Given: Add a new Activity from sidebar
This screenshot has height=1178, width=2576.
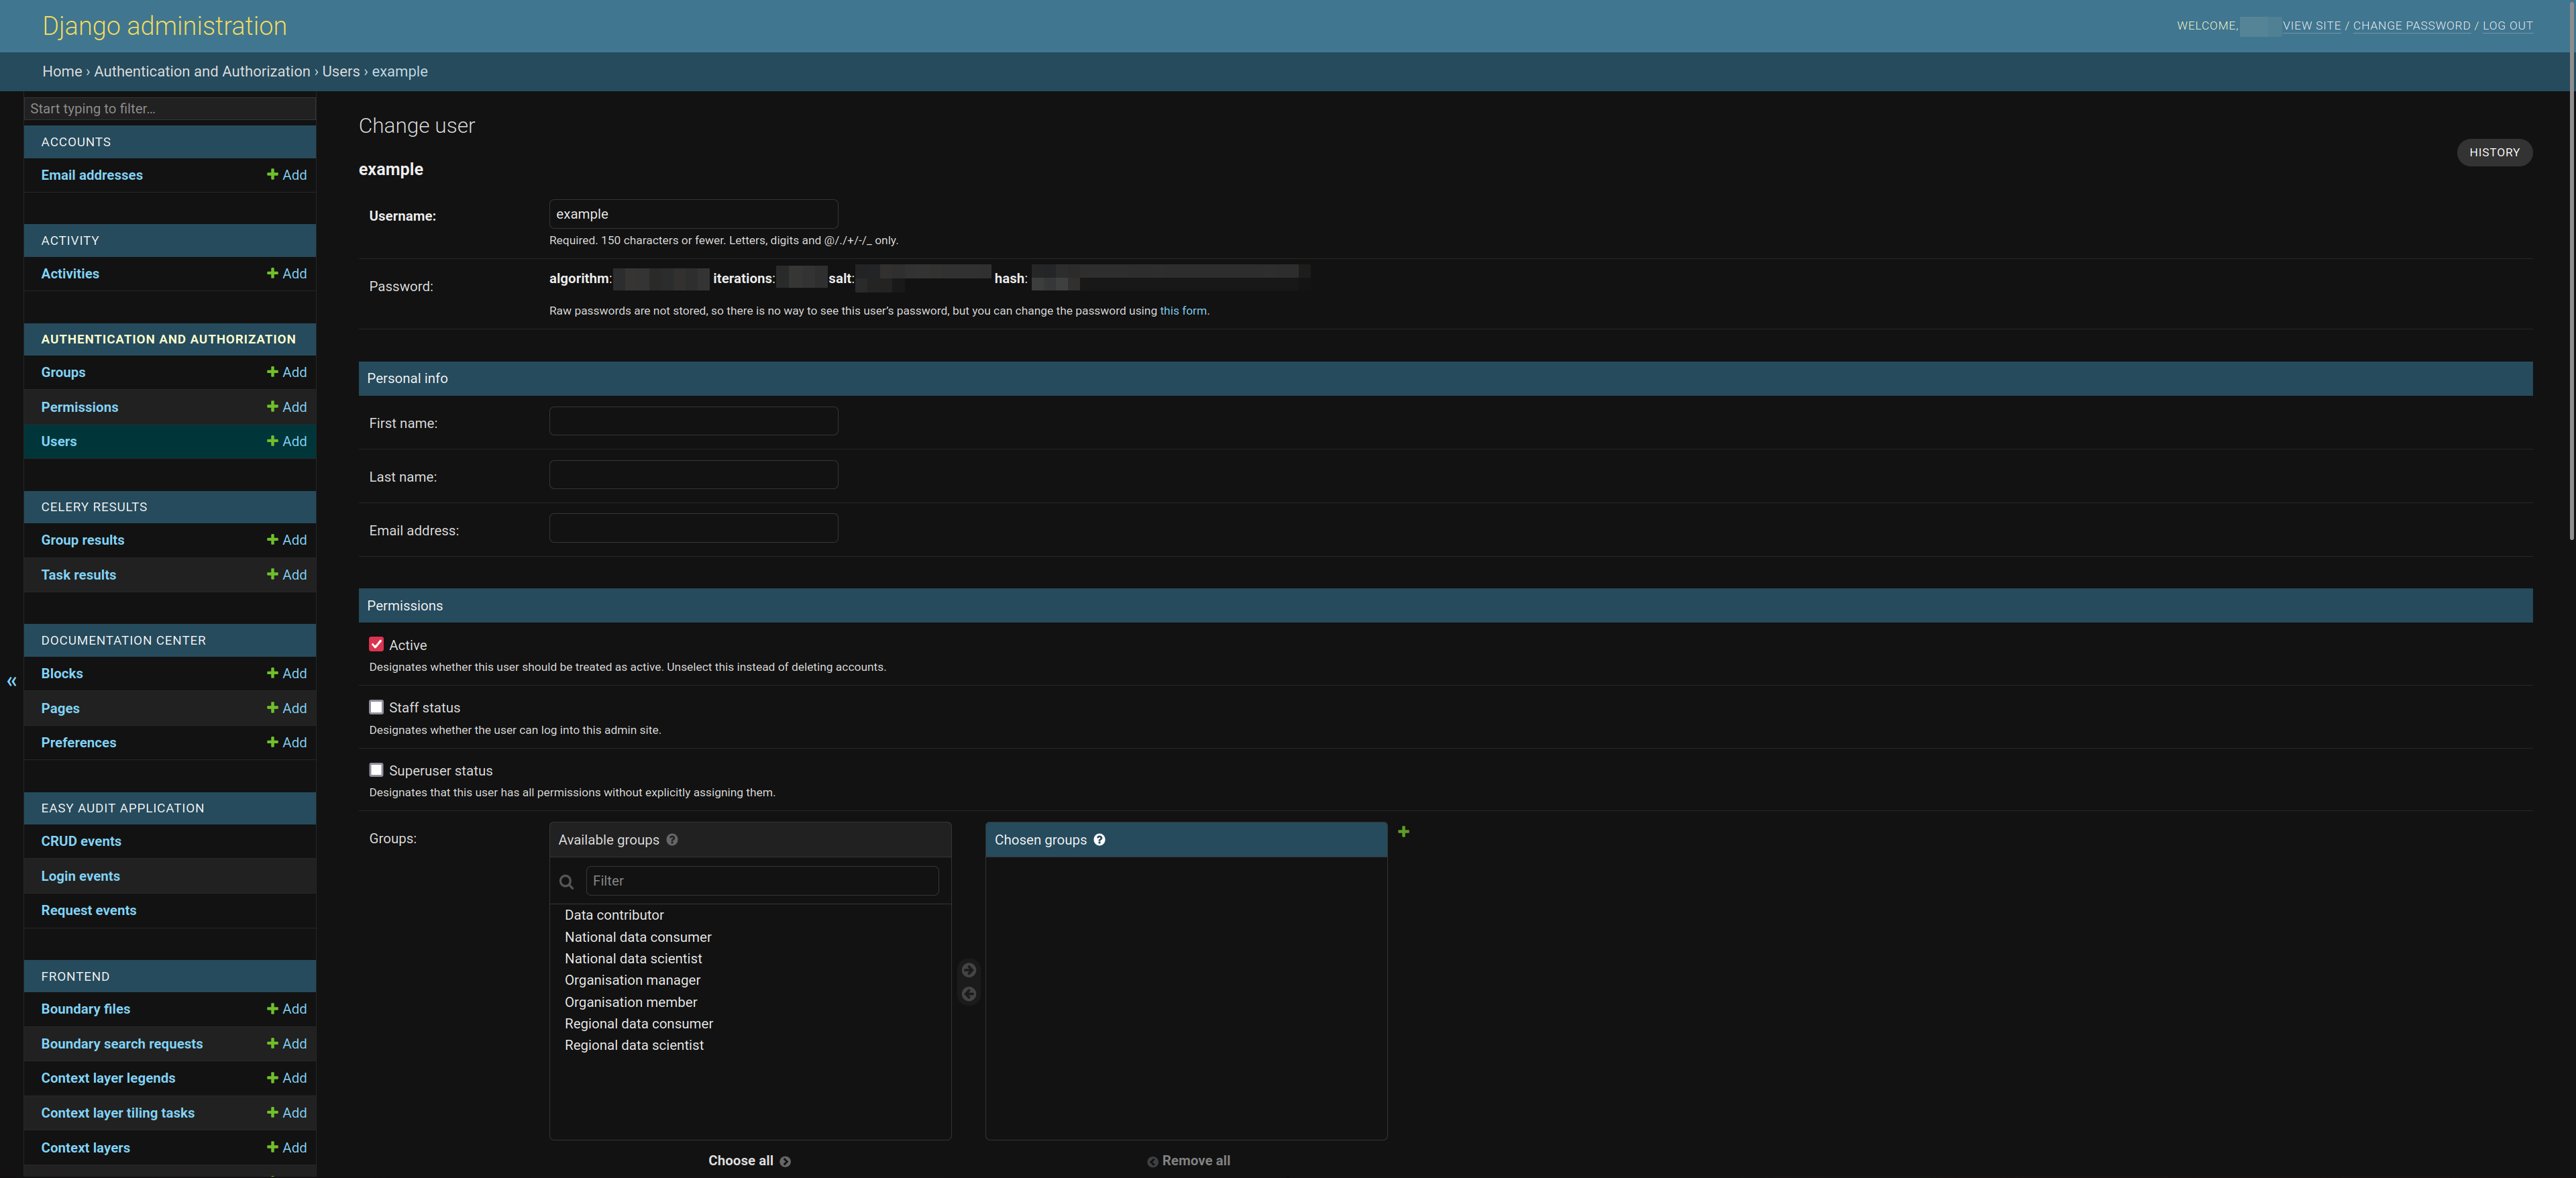Looking at the screenshot, I should 287,273.
